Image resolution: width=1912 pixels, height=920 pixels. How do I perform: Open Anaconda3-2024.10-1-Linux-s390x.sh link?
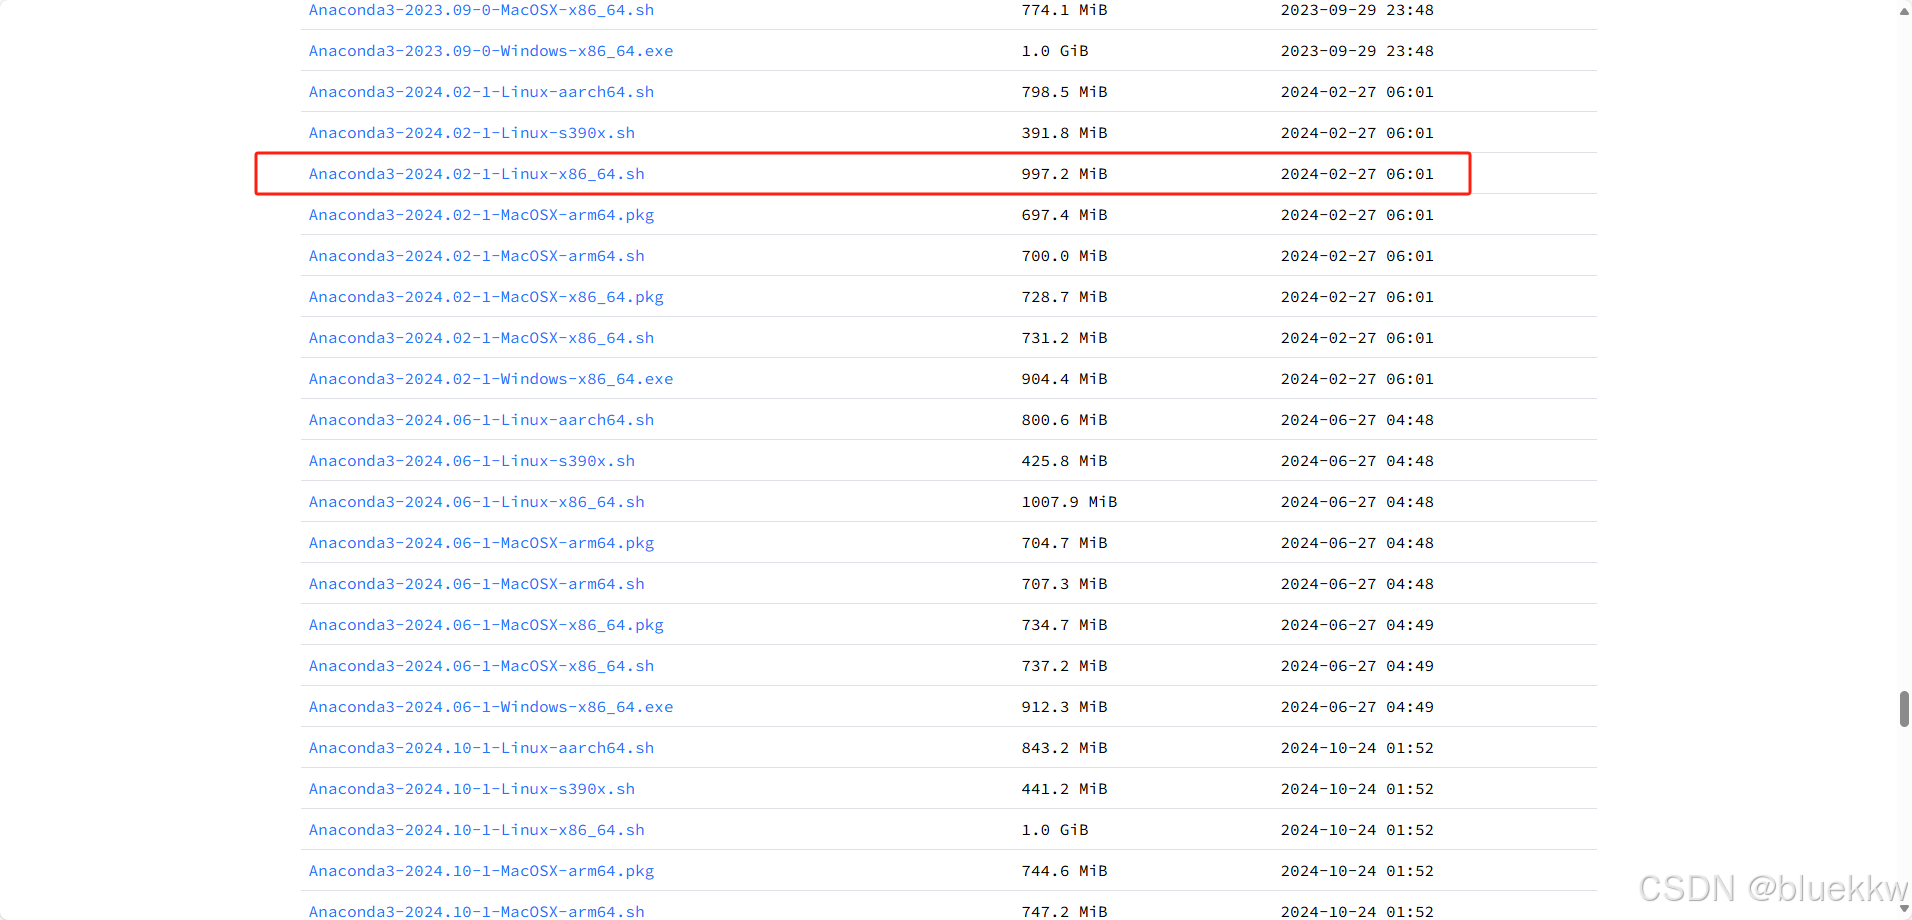click(472, 789)
